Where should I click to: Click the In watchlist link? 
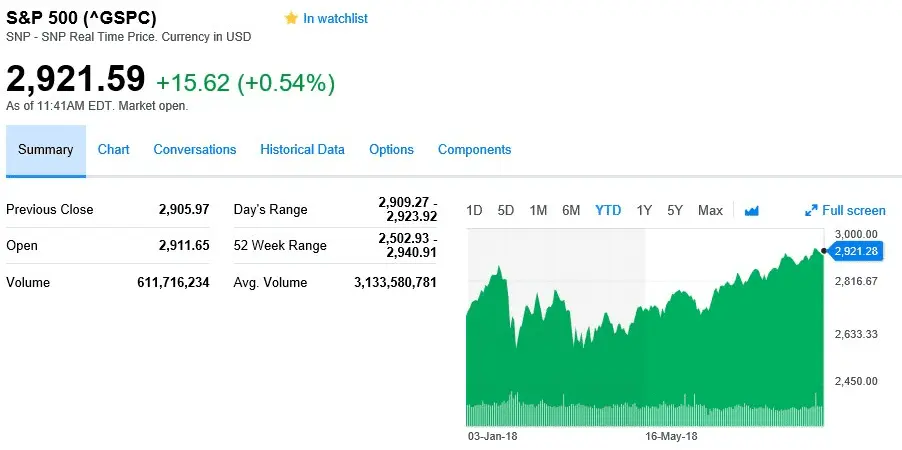click(x=335, y=18)
